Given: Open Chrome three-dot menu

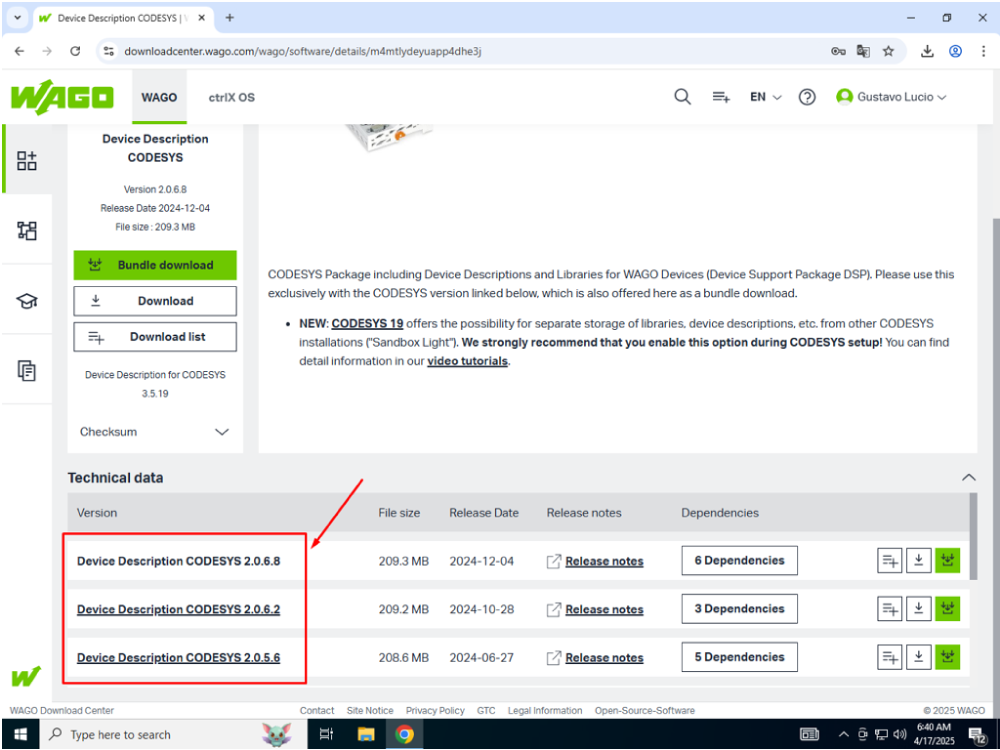Looking at the screenshot, I should [983, 51].
